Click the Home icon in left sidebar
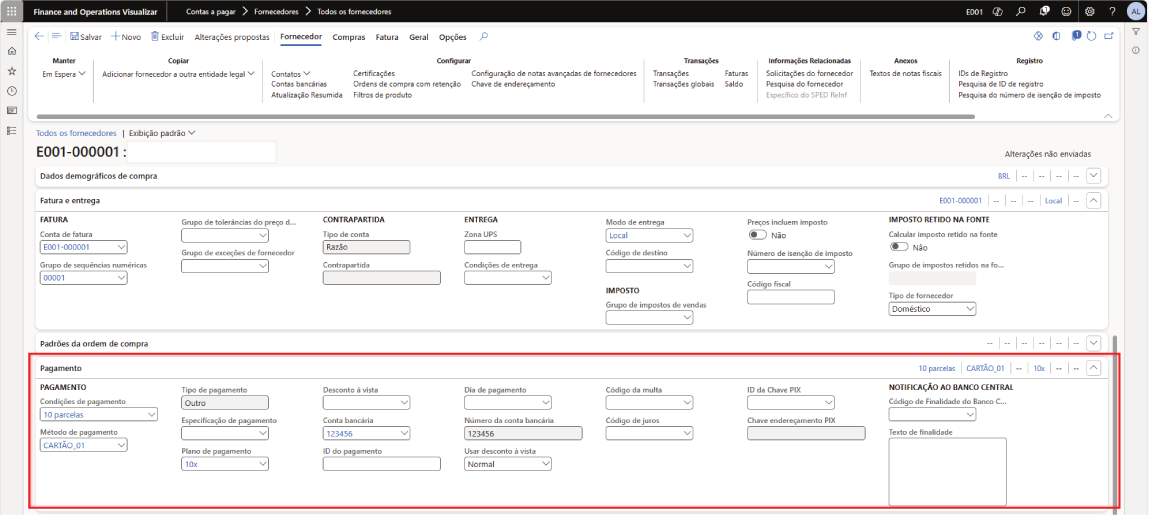 11,51
